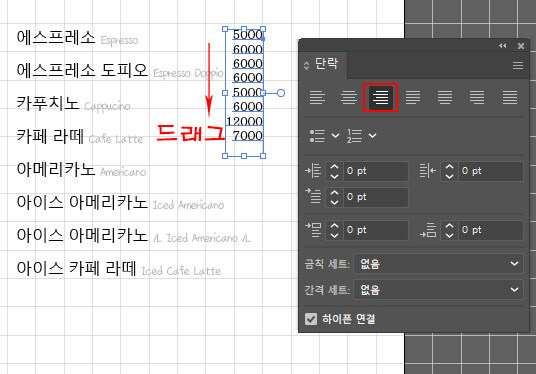This screenshot has height=374, width=536.
Task: Open the bullet list options arrow
Action: point(335,136)
